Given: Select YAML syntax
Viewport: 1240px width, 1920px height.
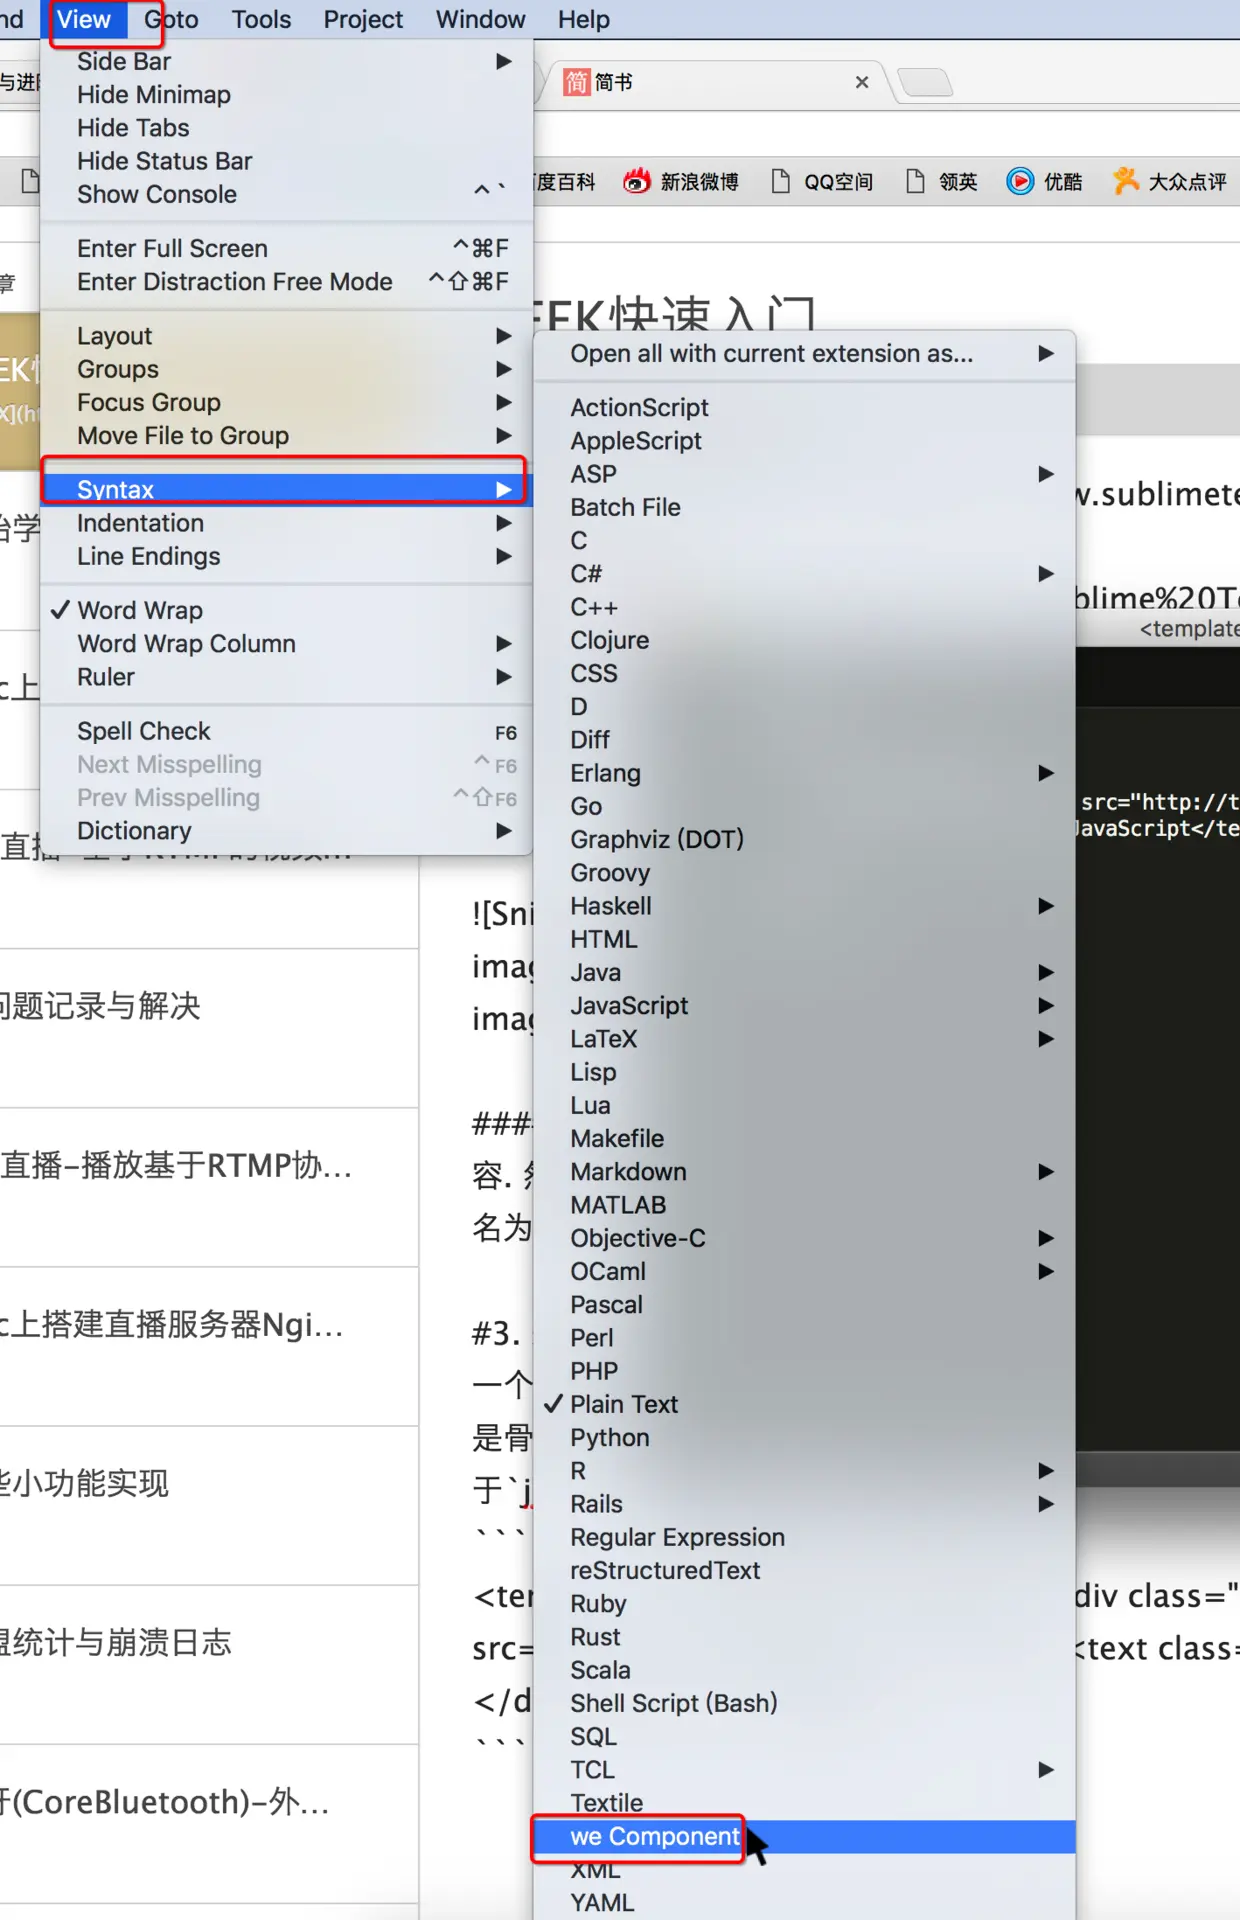Looking at the screenshot, I should pos(805,1903).
